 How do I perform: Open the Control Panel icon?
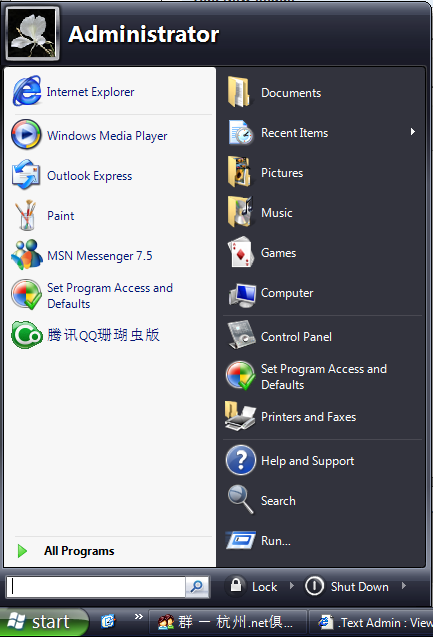tap(242, 336)
